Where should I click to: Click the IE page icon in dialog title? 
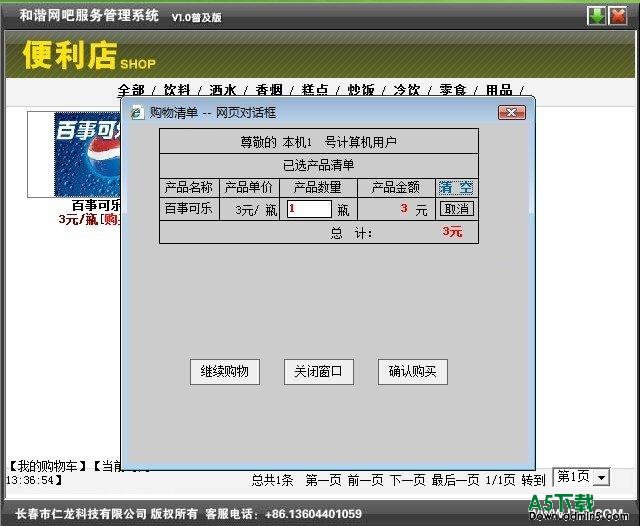tap(137, 113)
